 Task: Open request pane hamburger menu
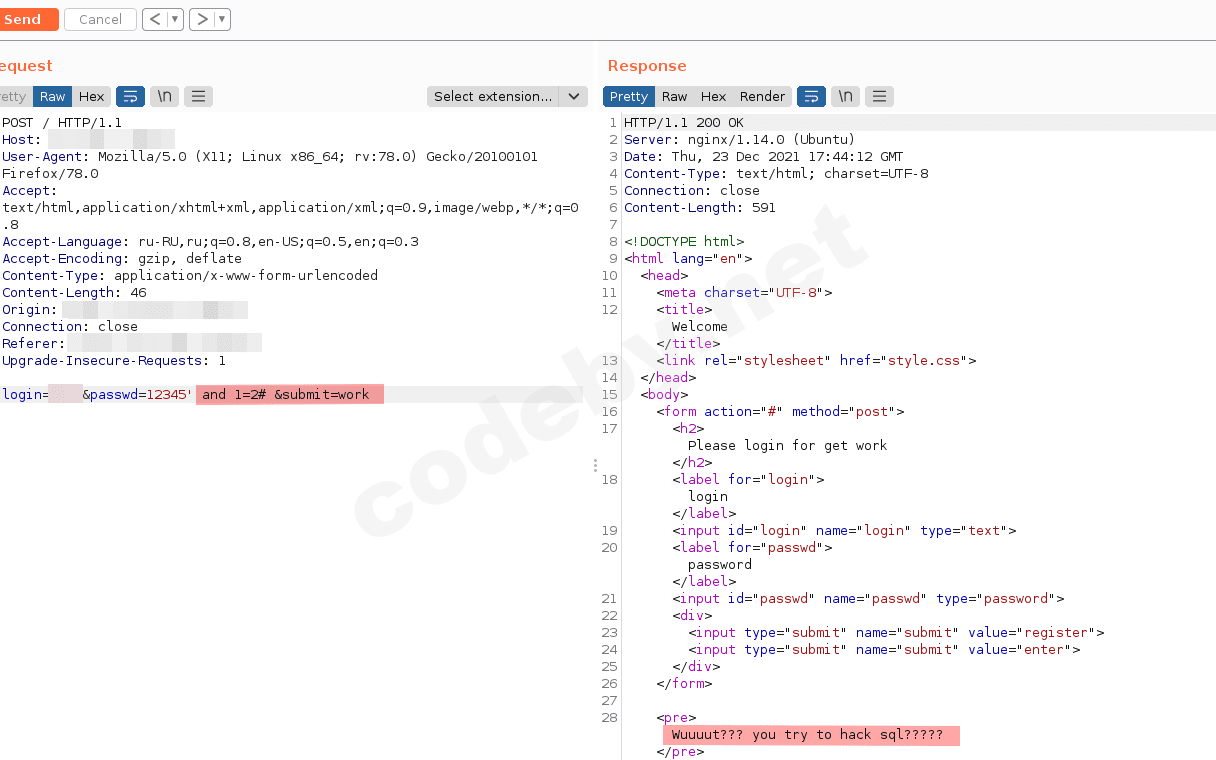198,97
